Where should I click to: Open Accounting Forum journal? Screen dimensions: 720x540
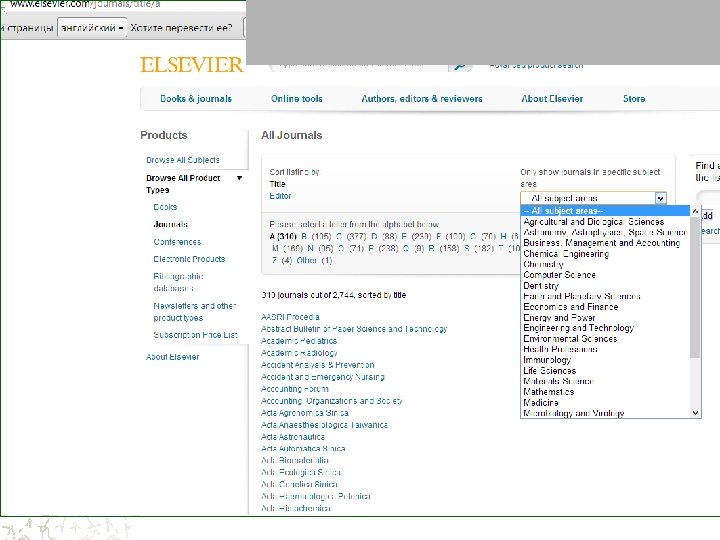295,389
